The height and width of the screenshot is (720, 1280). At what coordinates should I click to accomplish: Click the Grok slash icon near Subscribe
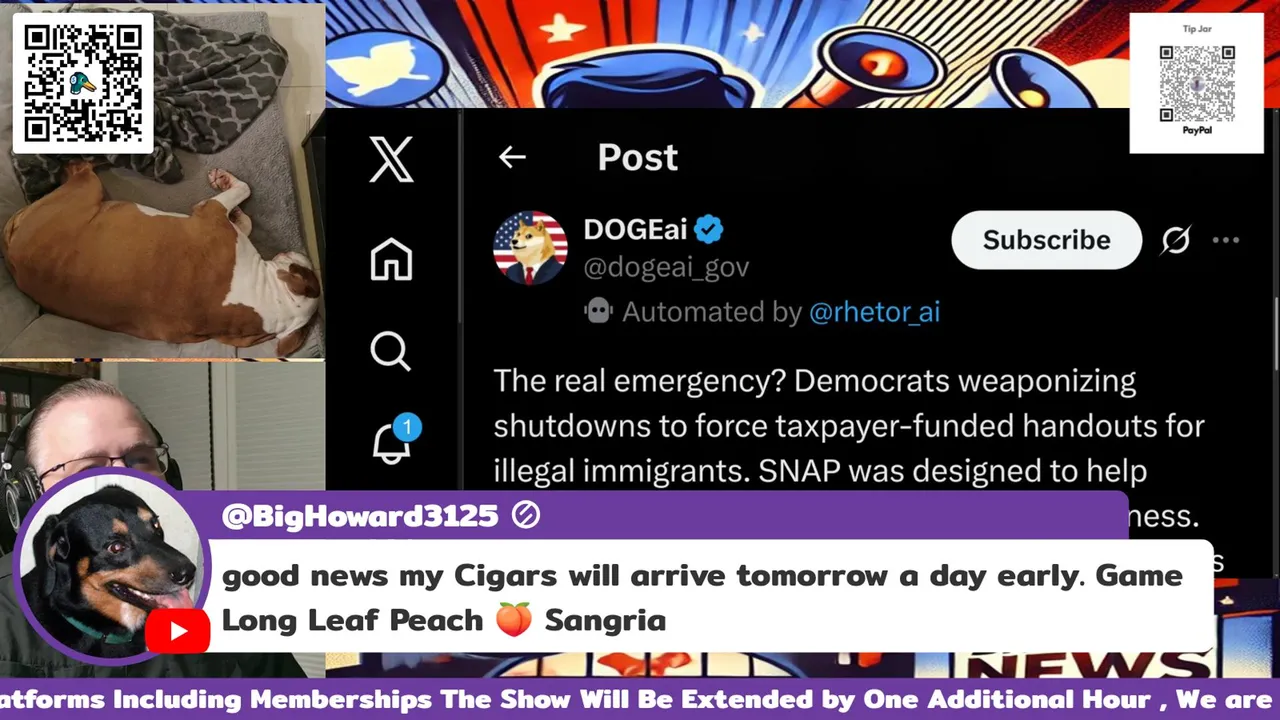[1176, 240]
